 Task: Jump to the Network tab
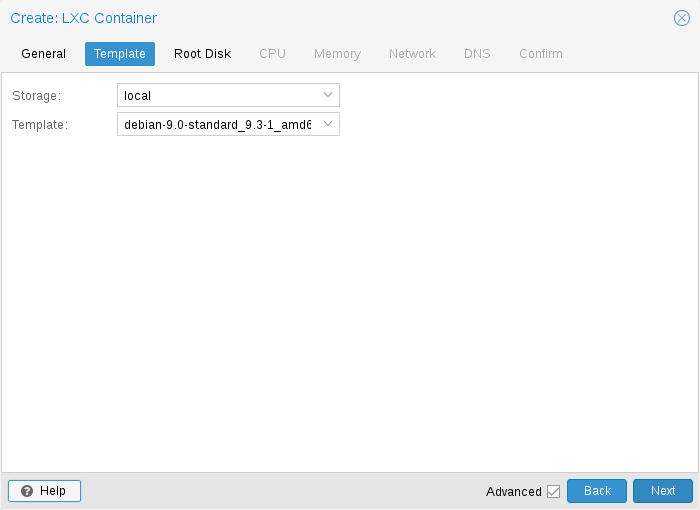(x=412, y=54)
